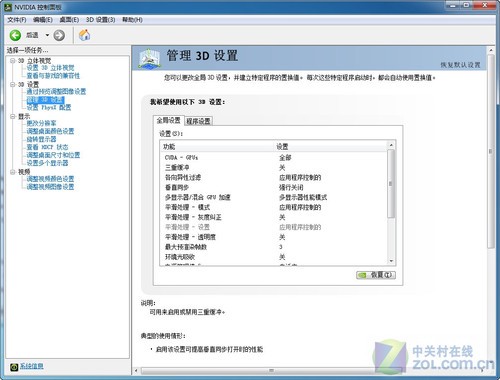
Task: Select 调整视频图像设置 in the tree
Action: pyautogui.click(x=50, y=187)
